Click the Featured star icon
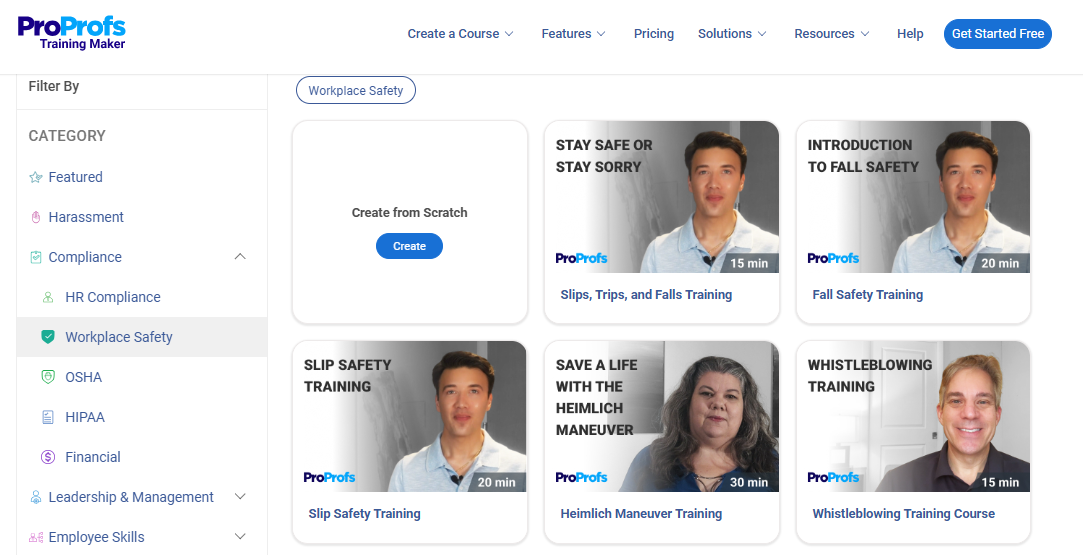Viewport: 1083px width, 555px height. (36, 177)
